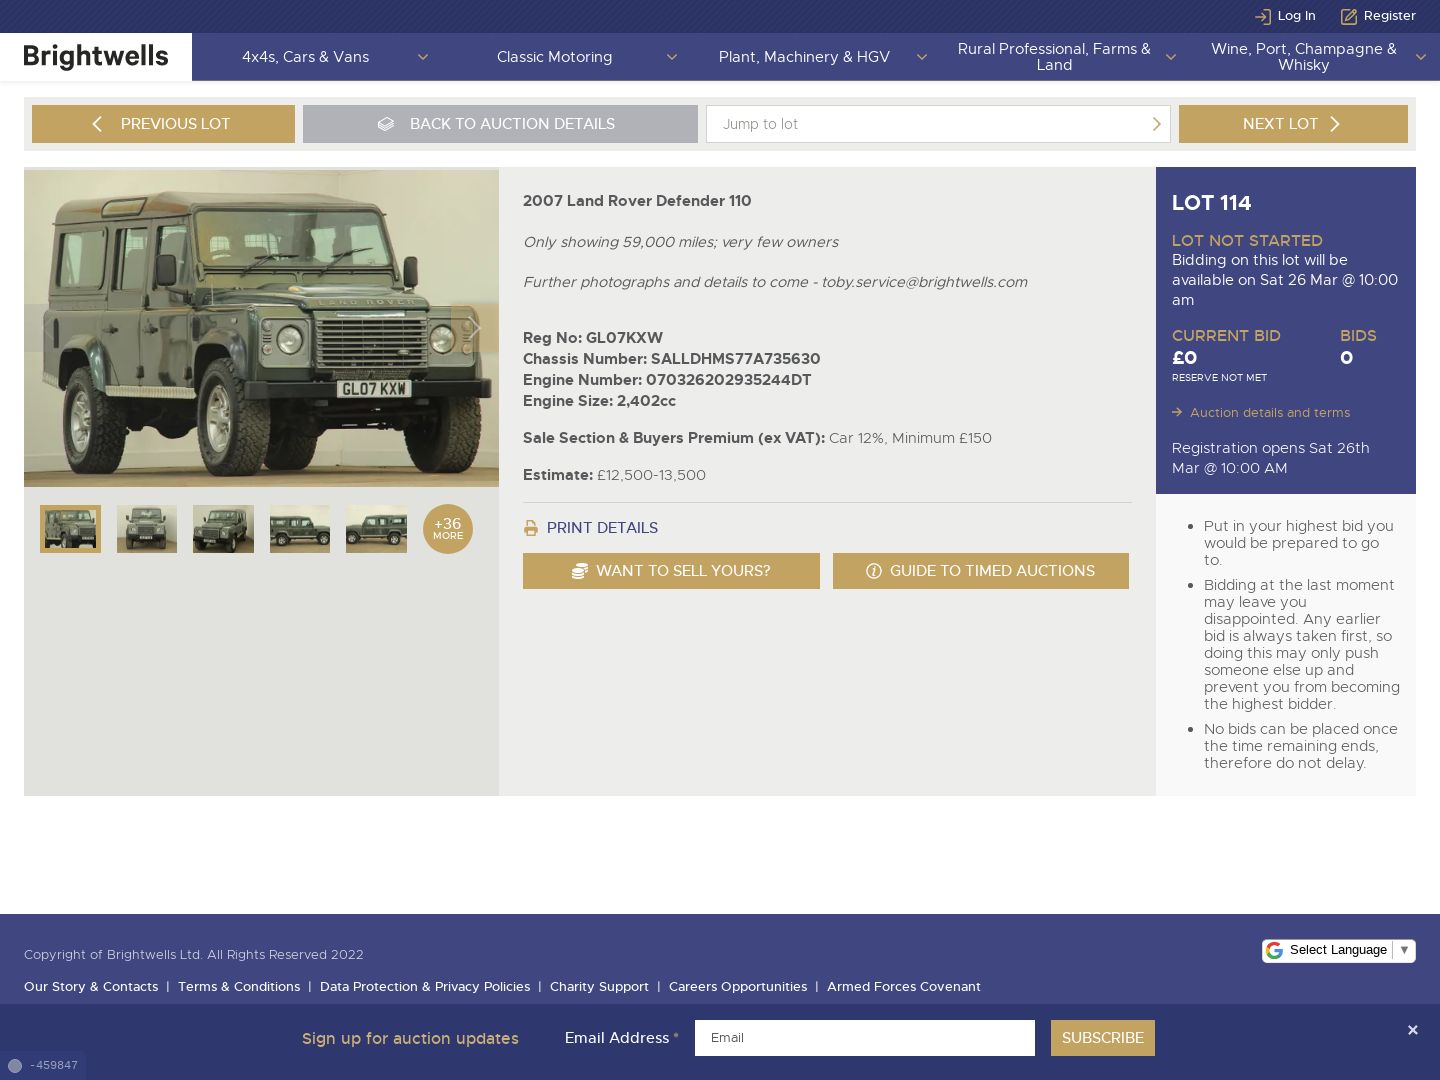
Task: Click the Log In link
Action: pos(1296,16)
